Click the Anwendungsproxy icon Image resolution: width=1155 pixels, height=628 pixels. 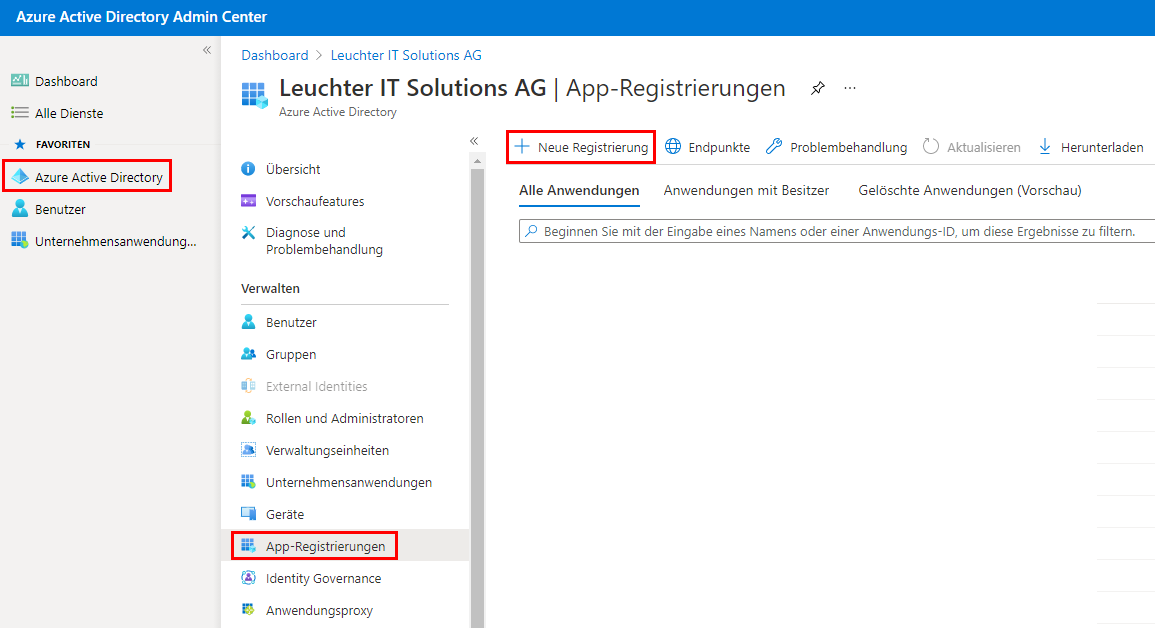(x=248, y=610)
